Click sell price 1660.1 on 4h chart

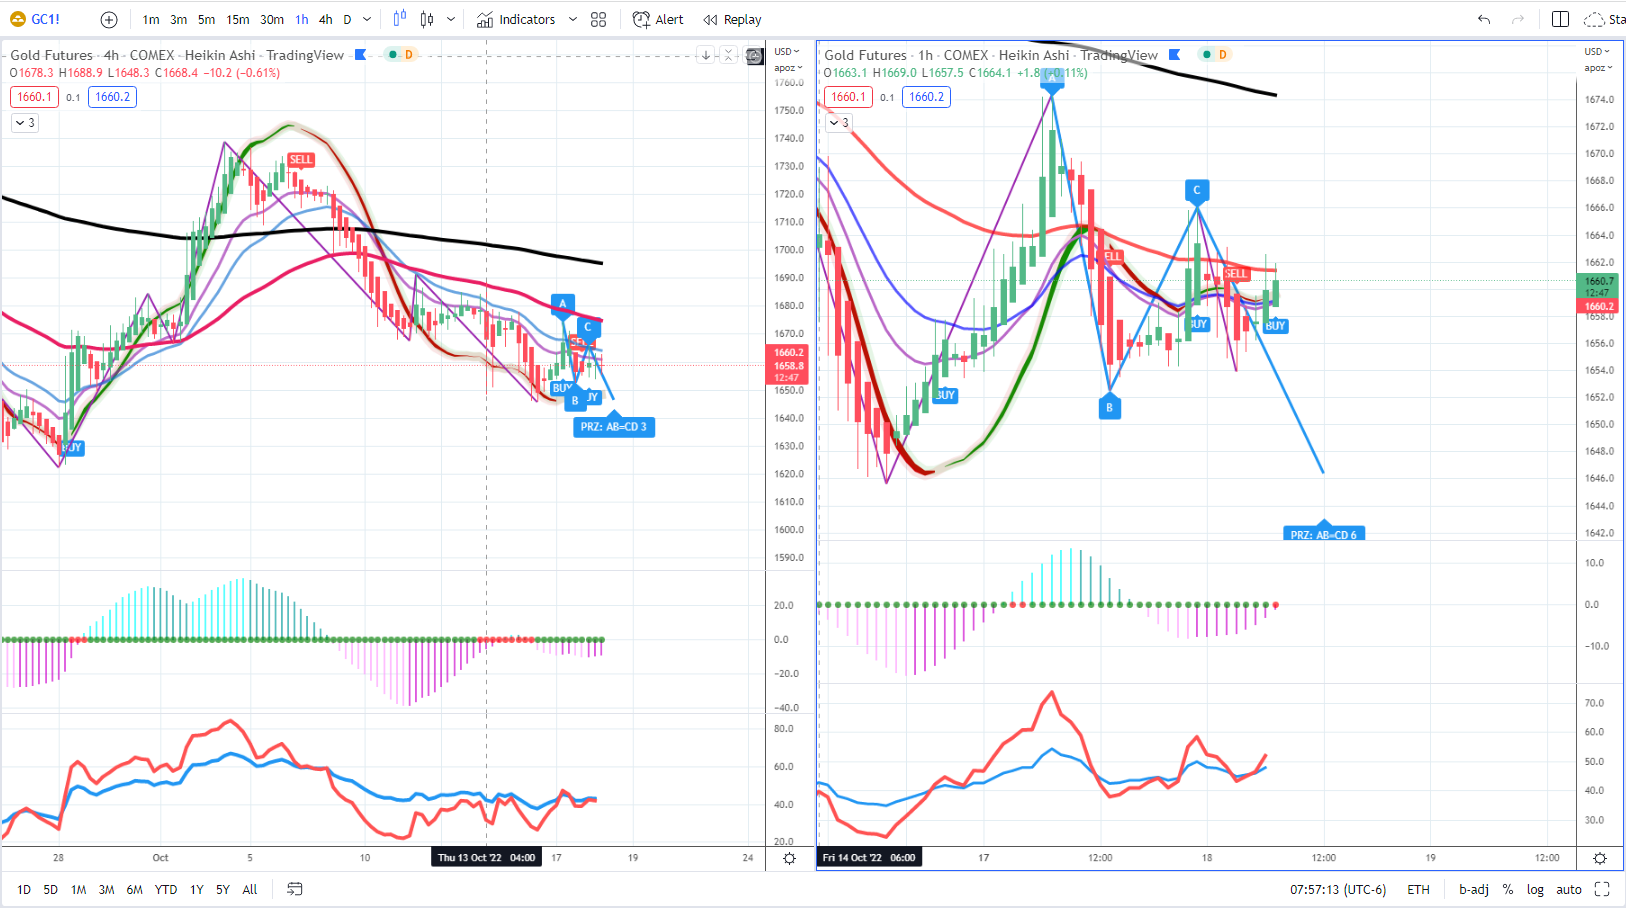pyautogui.click(x=35, y=97)
